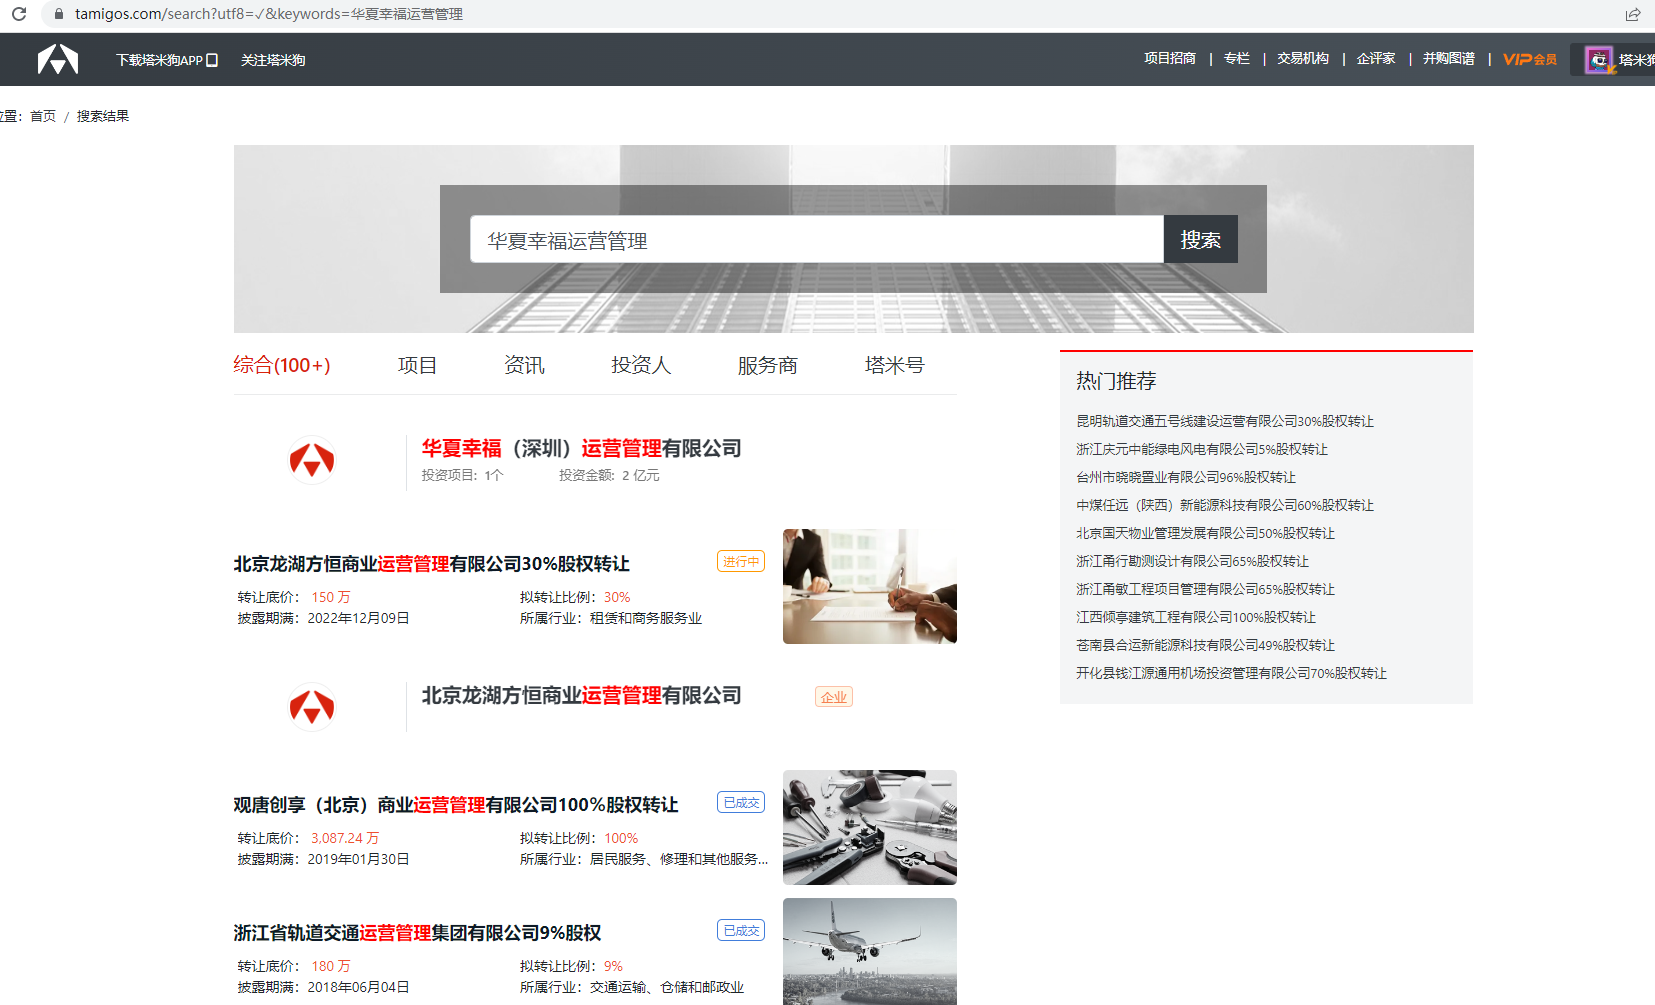Open 台州市晓晓置业有限公司96%股权转让
Image resolution: width=1655 pixels, height=1005 pixels.
click(1186, 477)
